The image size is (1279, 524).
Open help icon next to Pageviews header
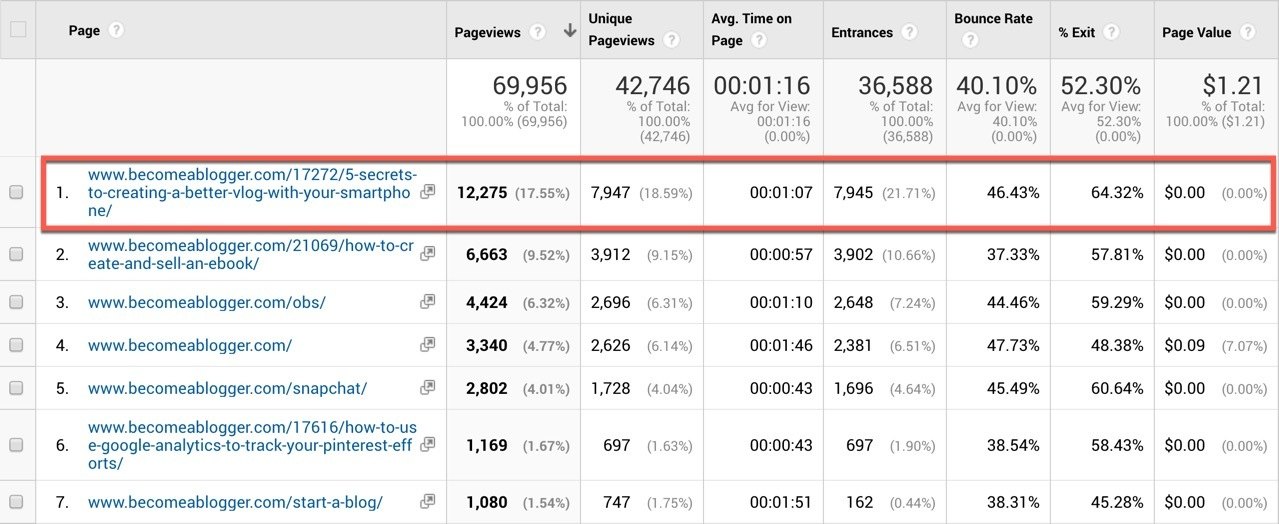pyautogui.click(x=538, y=32)
